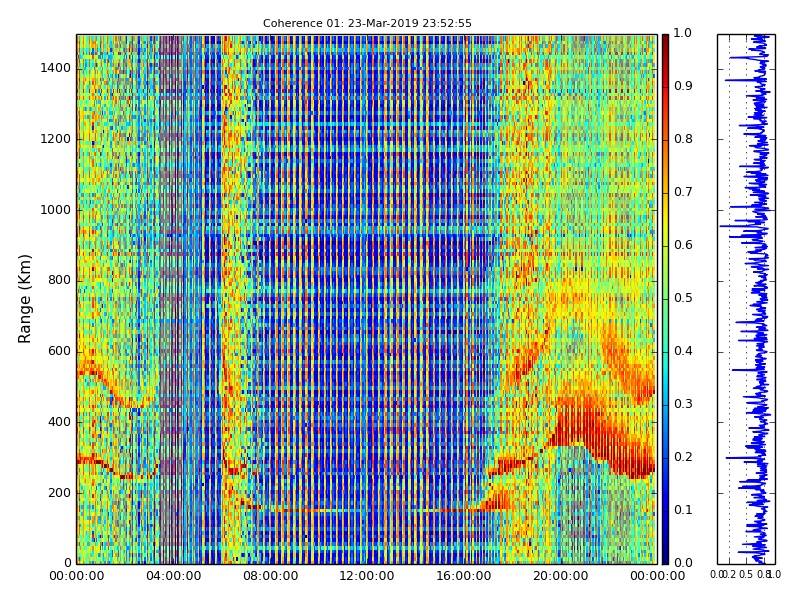Click the colorbar 0.2 label
This screenshot has width=800, height=600.
click(683, 457)
